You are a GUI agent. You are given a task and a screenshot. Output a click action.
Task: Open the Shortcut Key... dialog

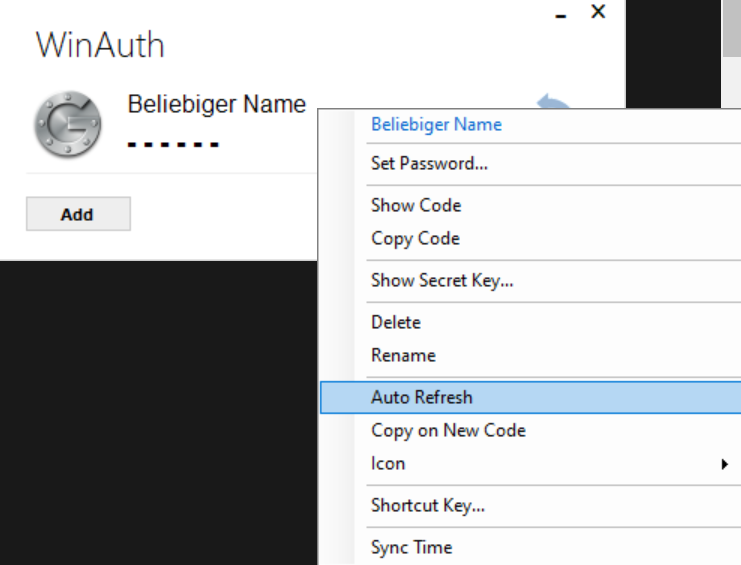tap(427, 505)
